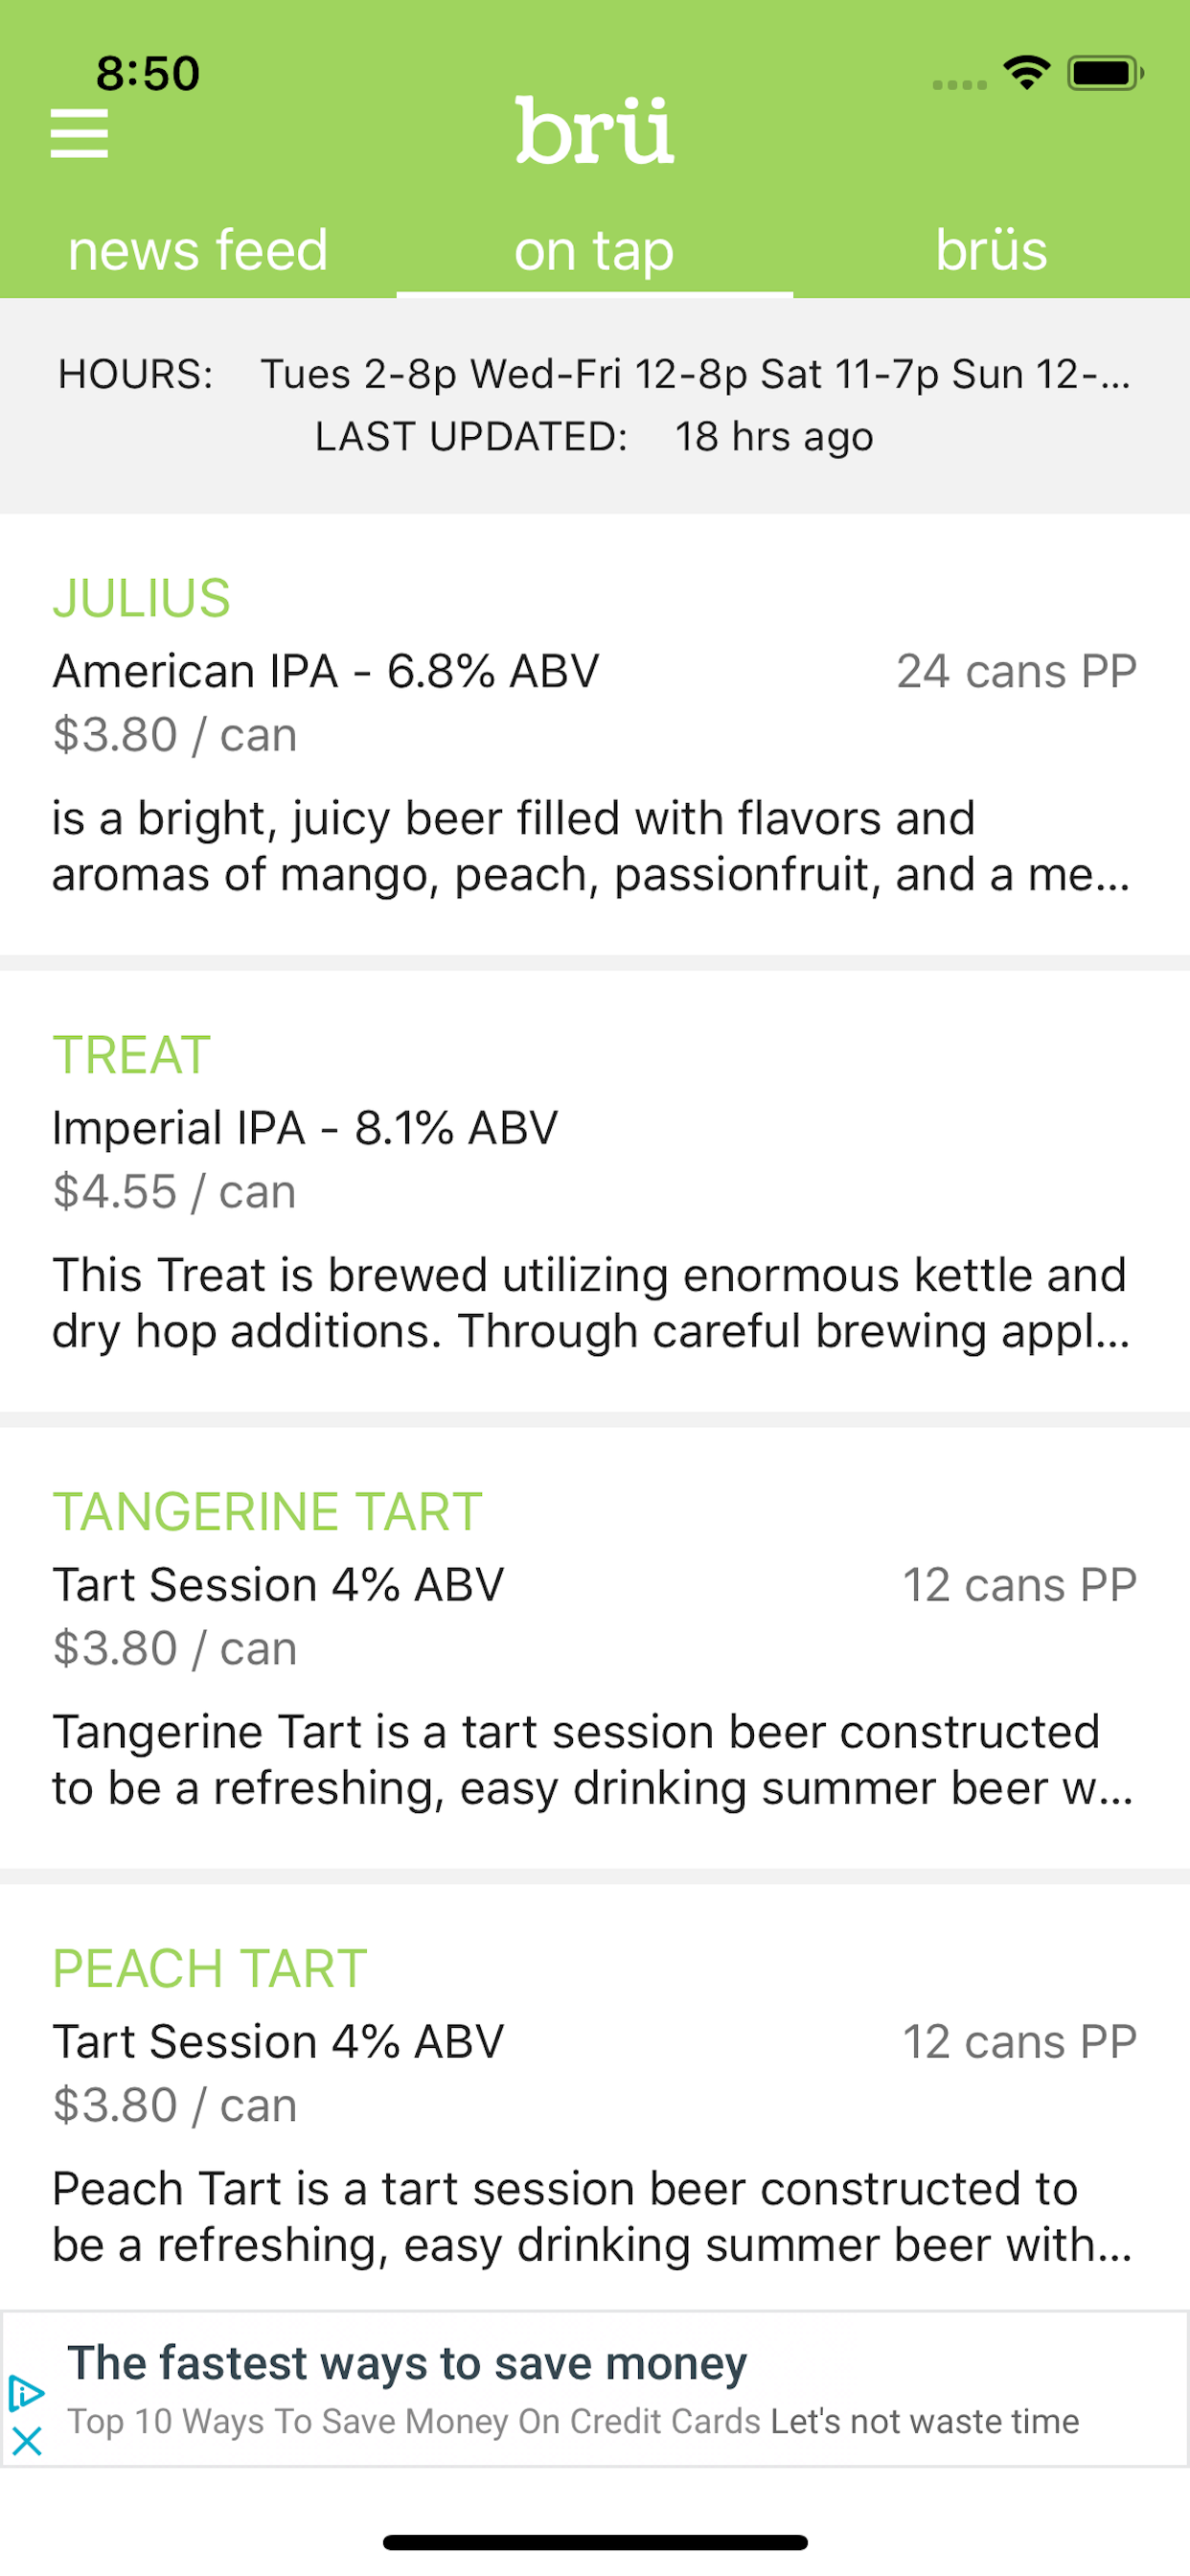Screen dimensions: 1190x2576
Task: Select the on tap tab
Action: pyautogui.click(x=595, y=249)
